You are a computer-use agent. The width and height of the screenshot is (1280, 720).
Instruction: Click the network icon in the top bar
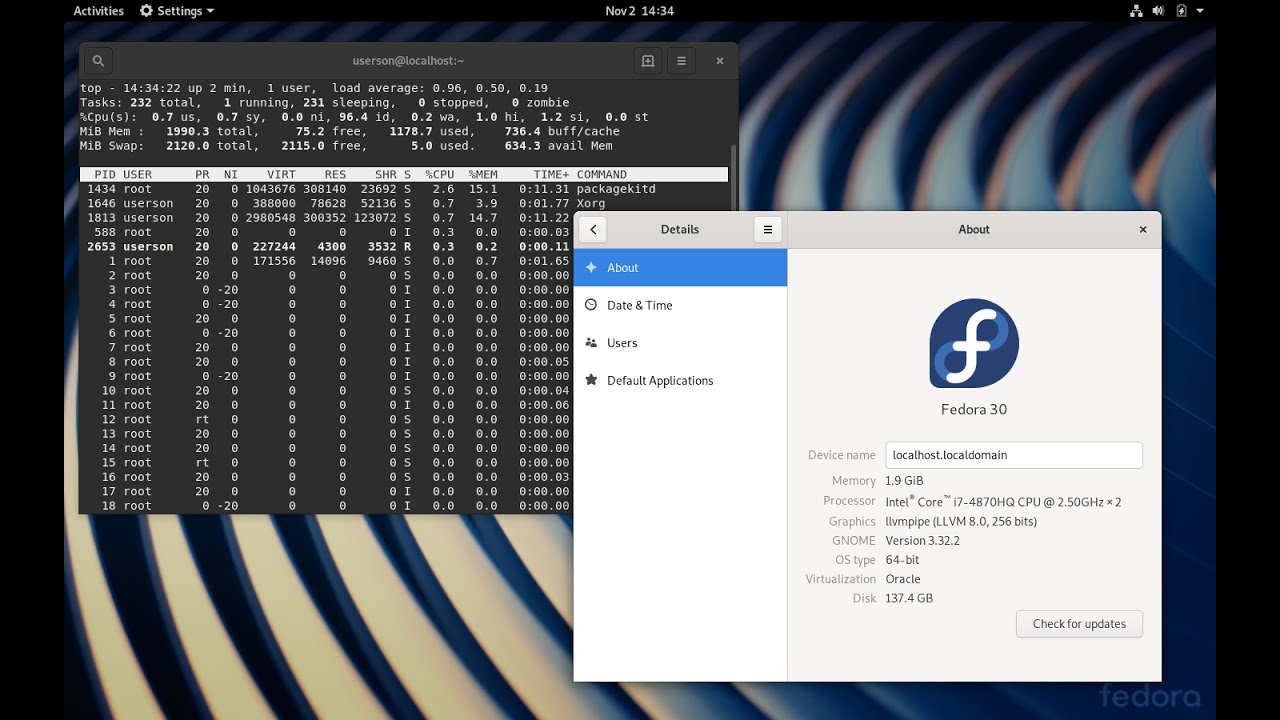[1136, 11]
